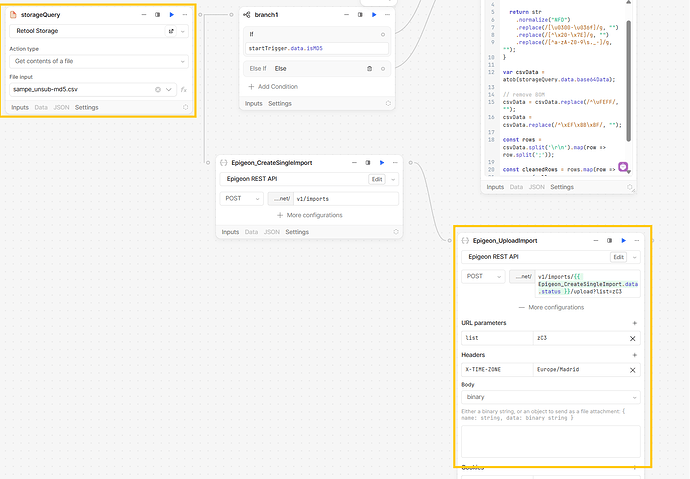The width and height of the screenshot is (690, 479).
Task: Click the If condition output connector
Action: tap(383, 34)
